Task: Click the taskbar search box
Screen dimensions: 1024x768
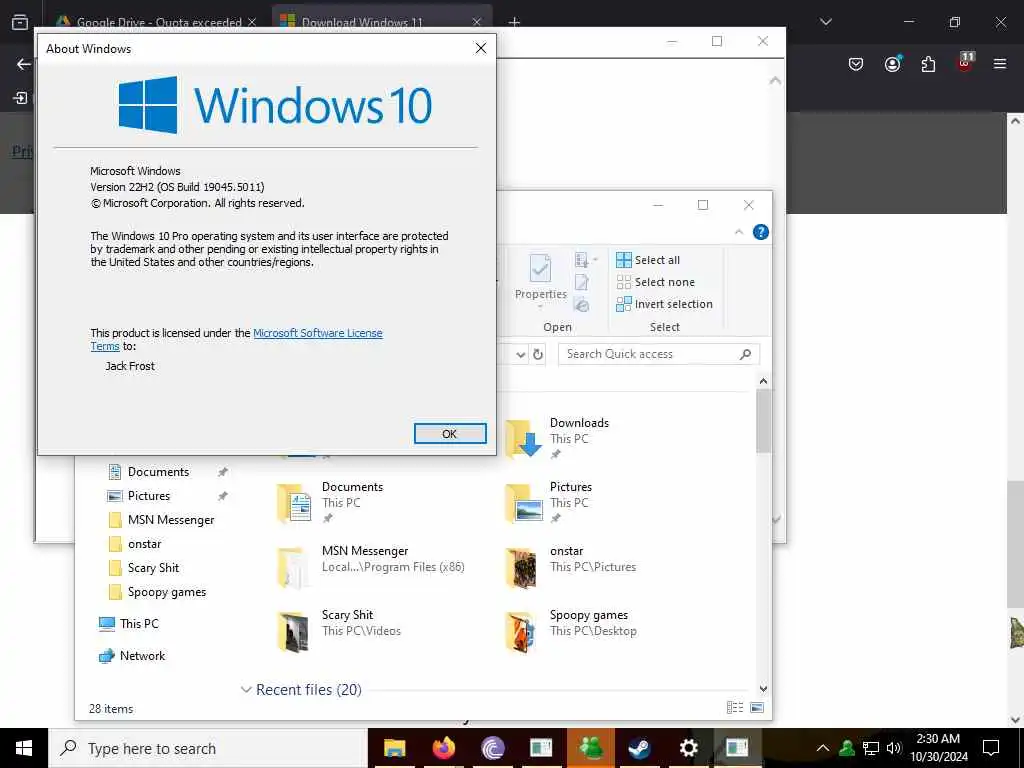Action: pyautogui.click(x=208, y=748)
